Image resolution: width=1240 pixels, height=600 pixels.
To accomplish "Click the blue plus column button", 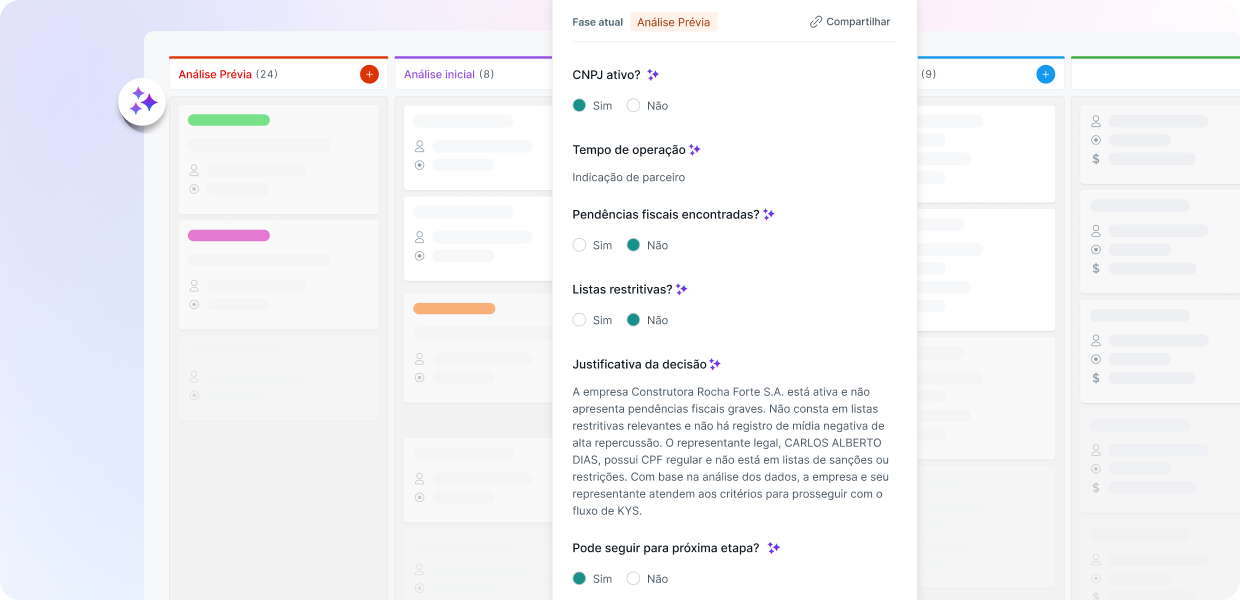I will 1045,74.
